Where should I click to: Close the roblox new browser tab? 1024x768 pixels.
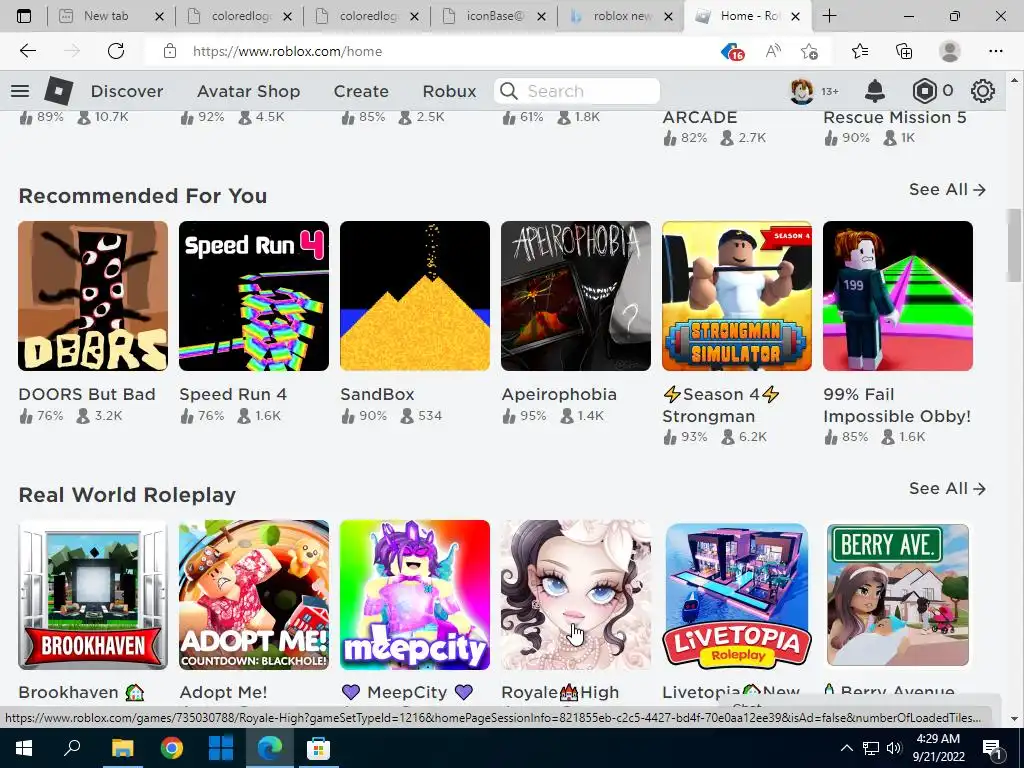pyautogui.click(x=668, y=16)
